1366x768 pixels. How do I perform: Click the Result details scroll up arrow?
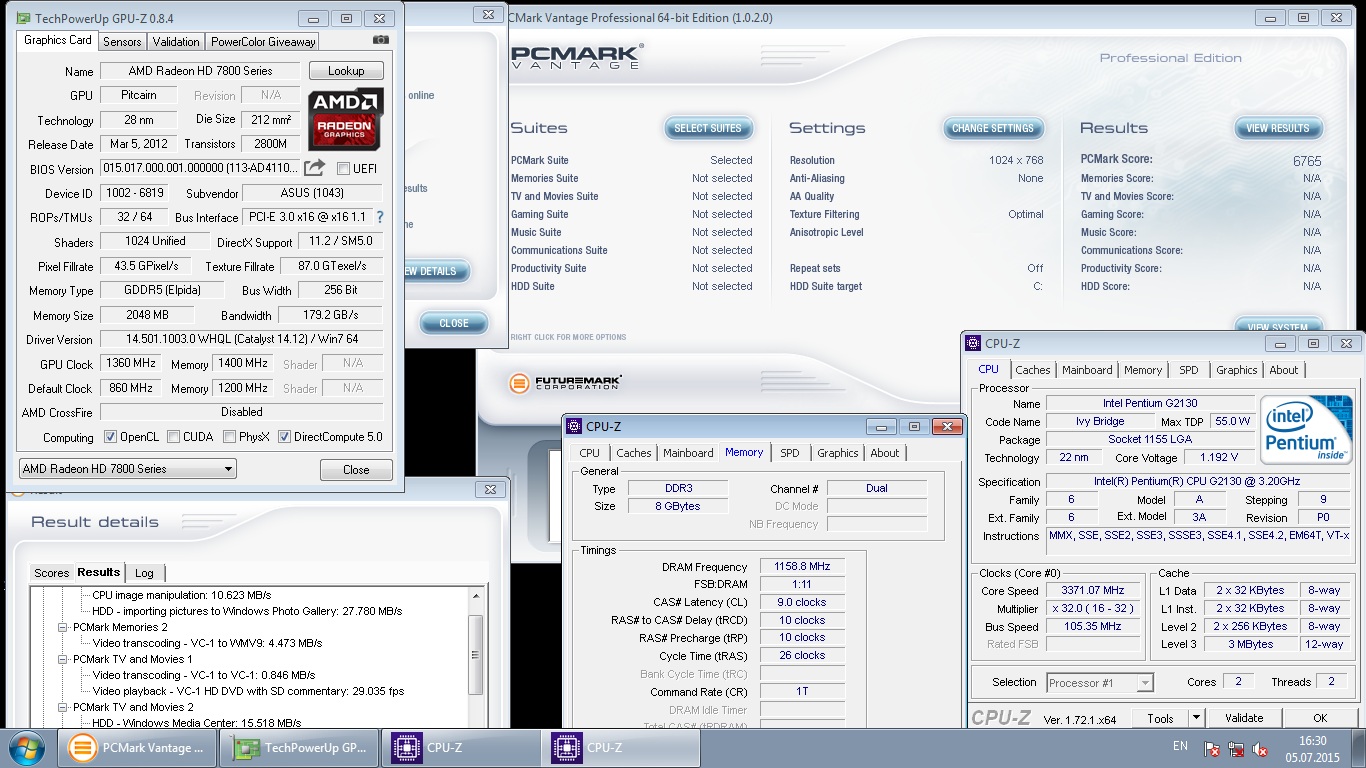[x=475, y=596]
